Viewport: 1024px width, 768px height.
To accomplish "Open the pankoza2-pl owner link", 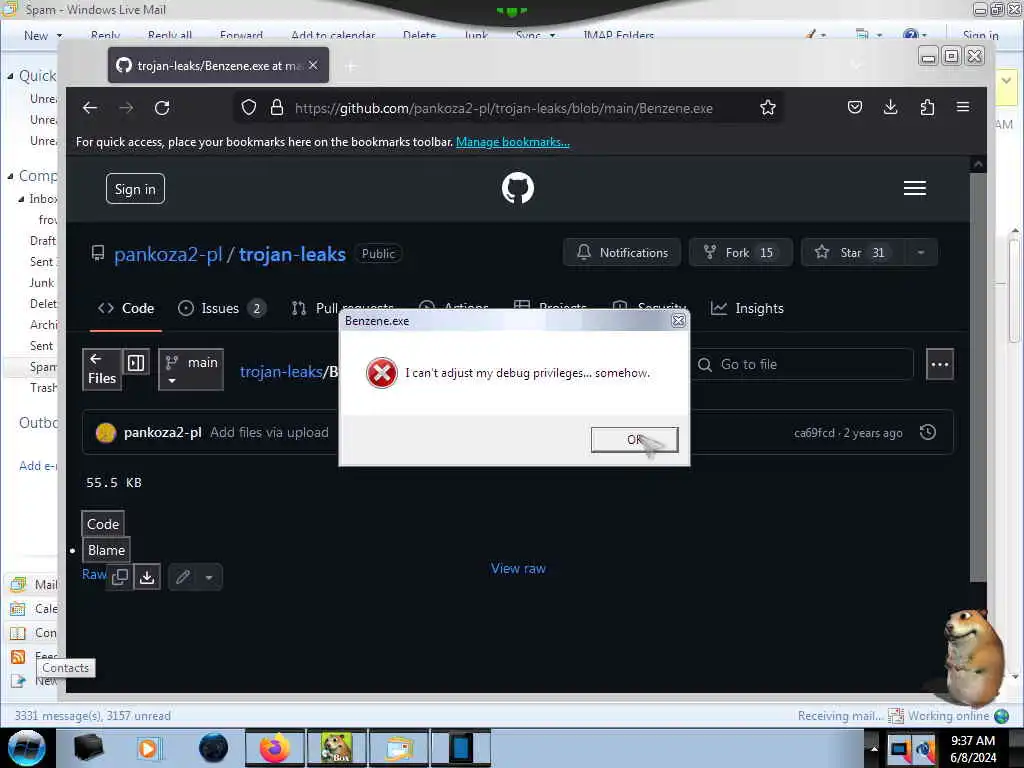I will (x=168, y=254).
